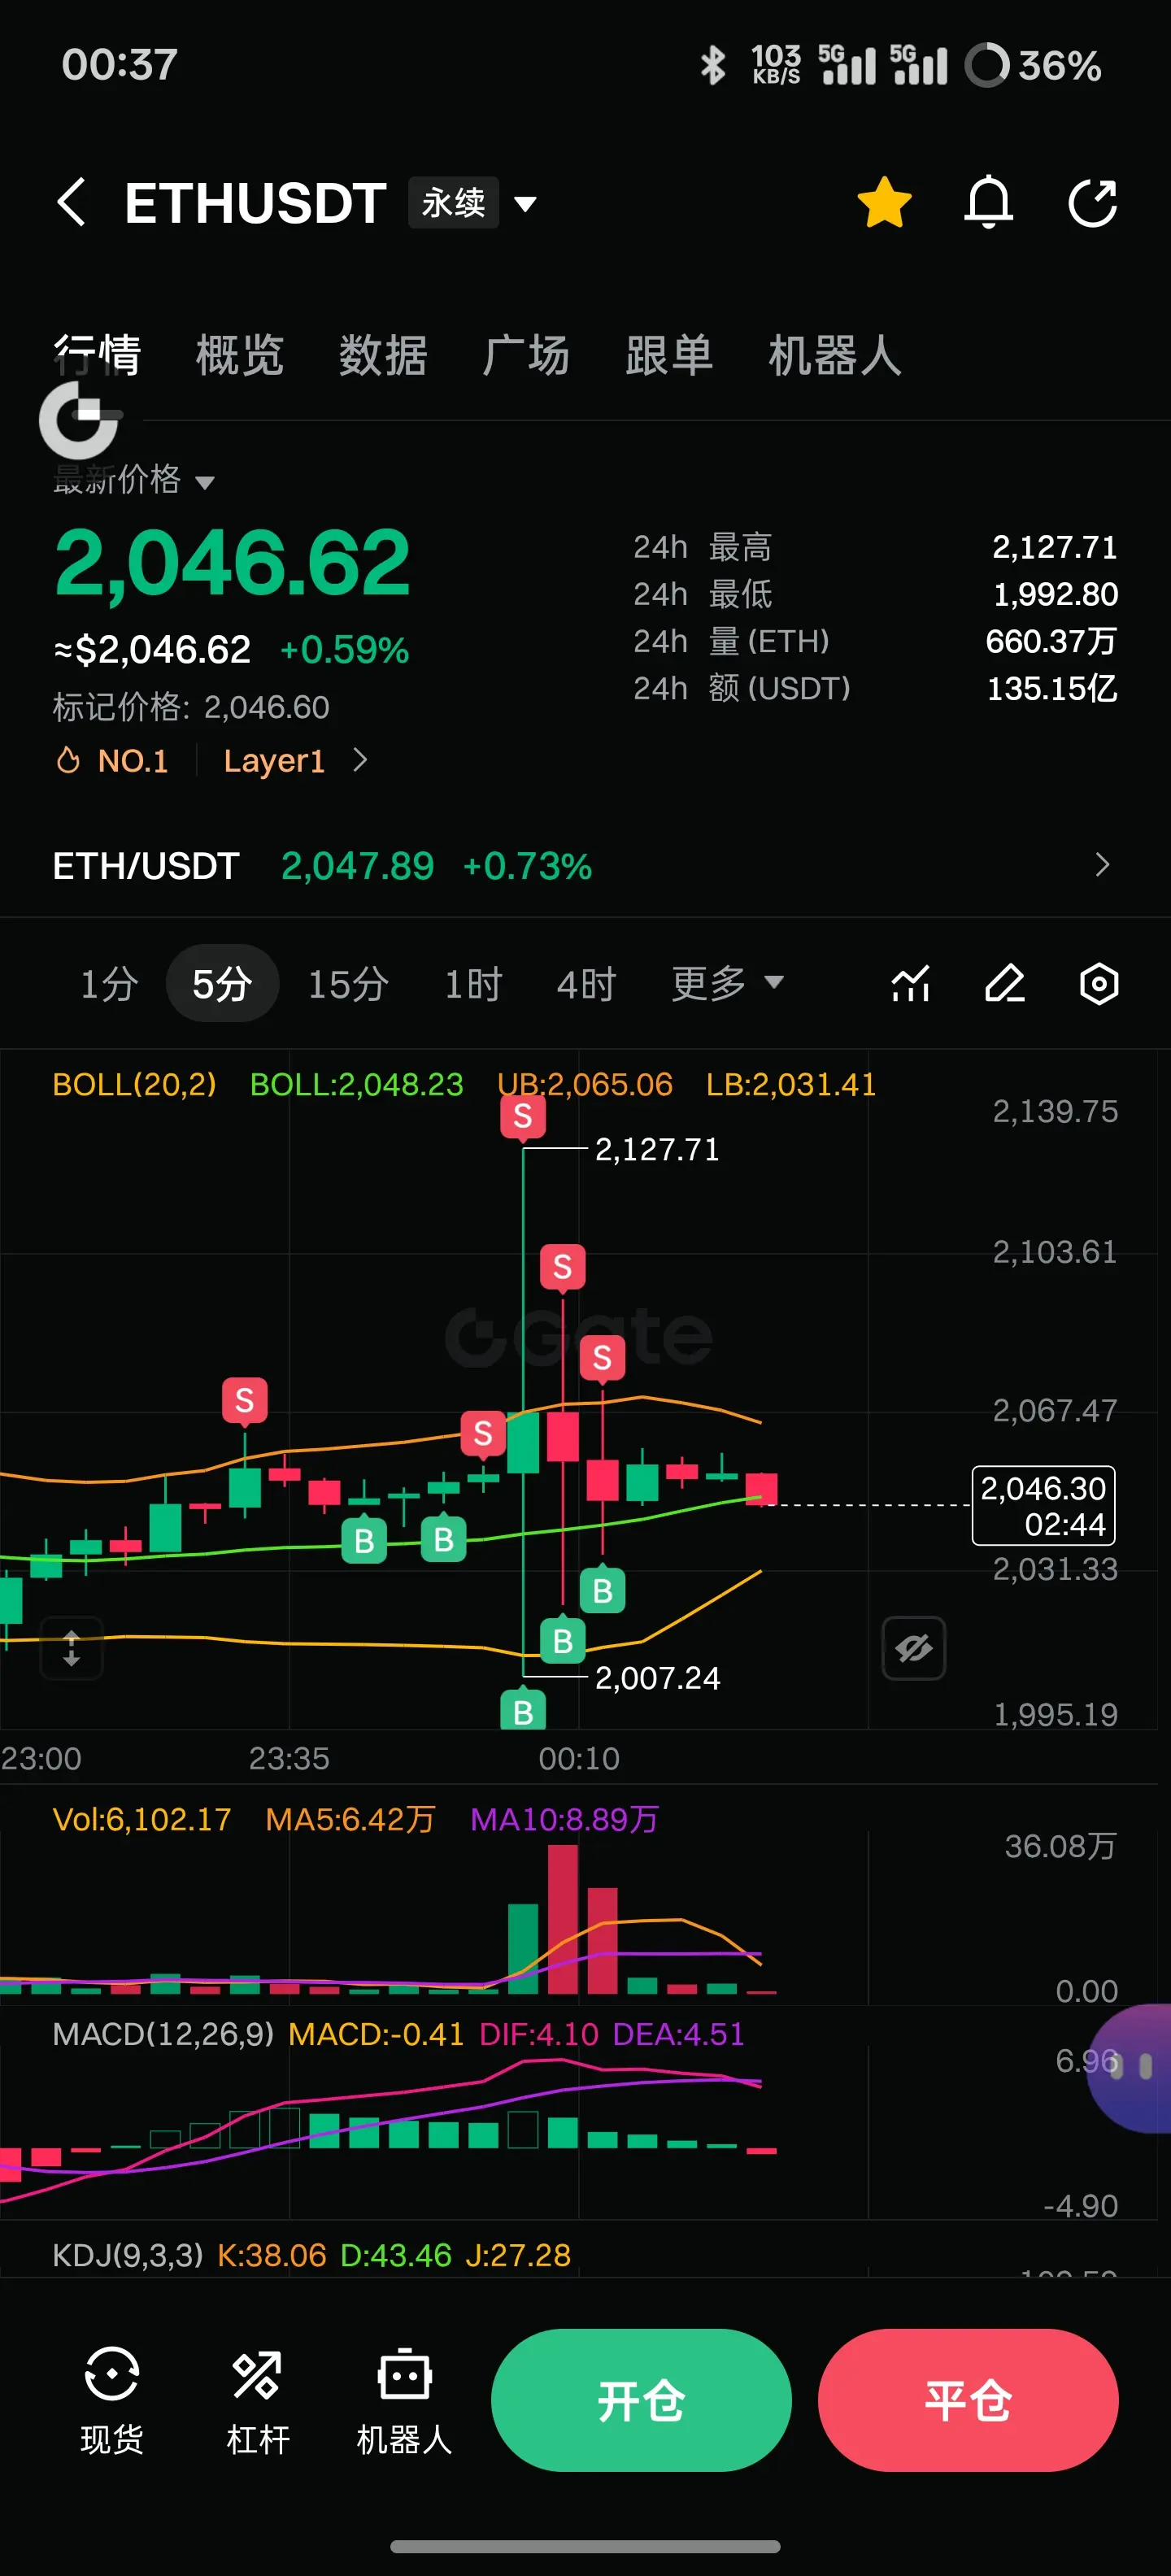The image size is (1171, 2576).
Task: Activate the chart drawing pencil tool
Action: coord(1005,984)
